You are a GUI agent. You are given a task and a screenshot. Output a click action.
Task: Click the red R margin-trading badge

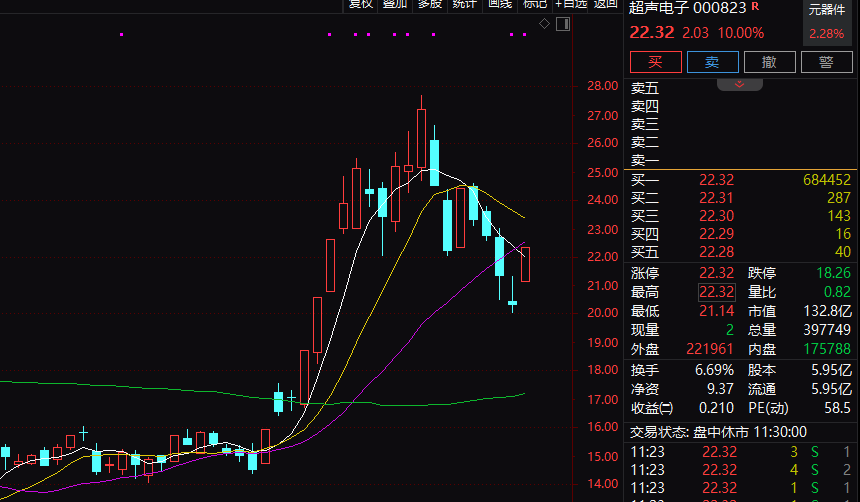pos(755,6)
